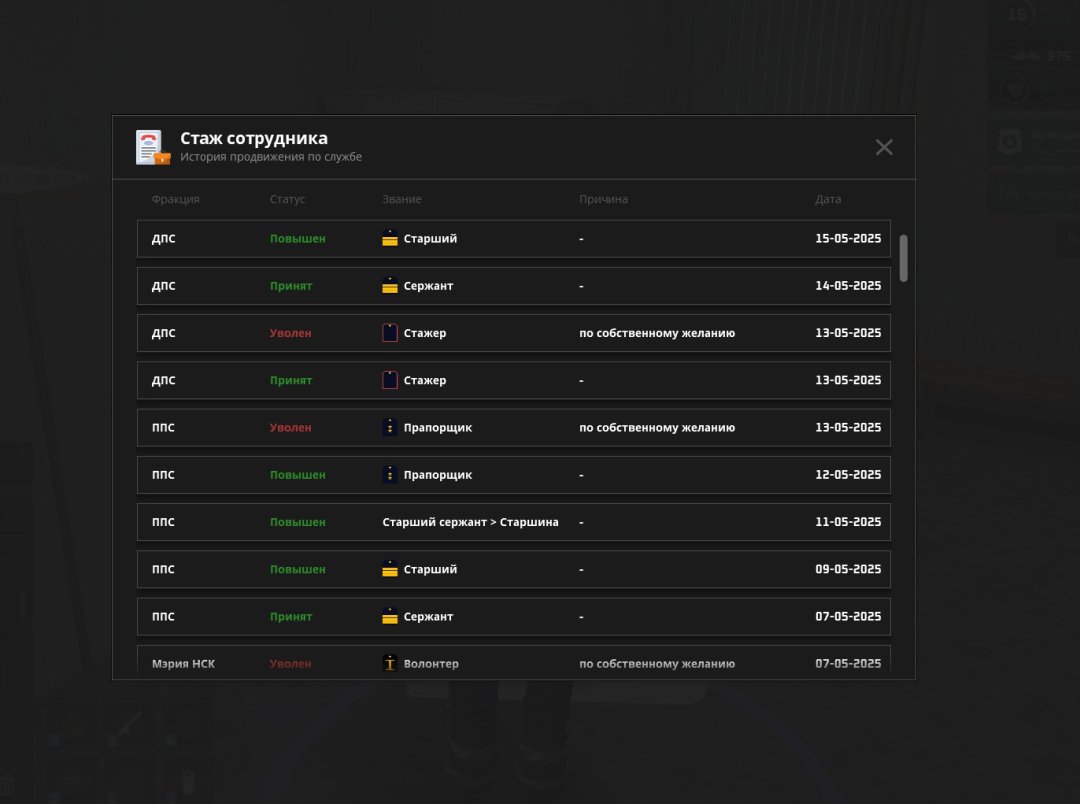
Task: Click Принят status in the ДПС Стажер row
Action: coord(291,380)
